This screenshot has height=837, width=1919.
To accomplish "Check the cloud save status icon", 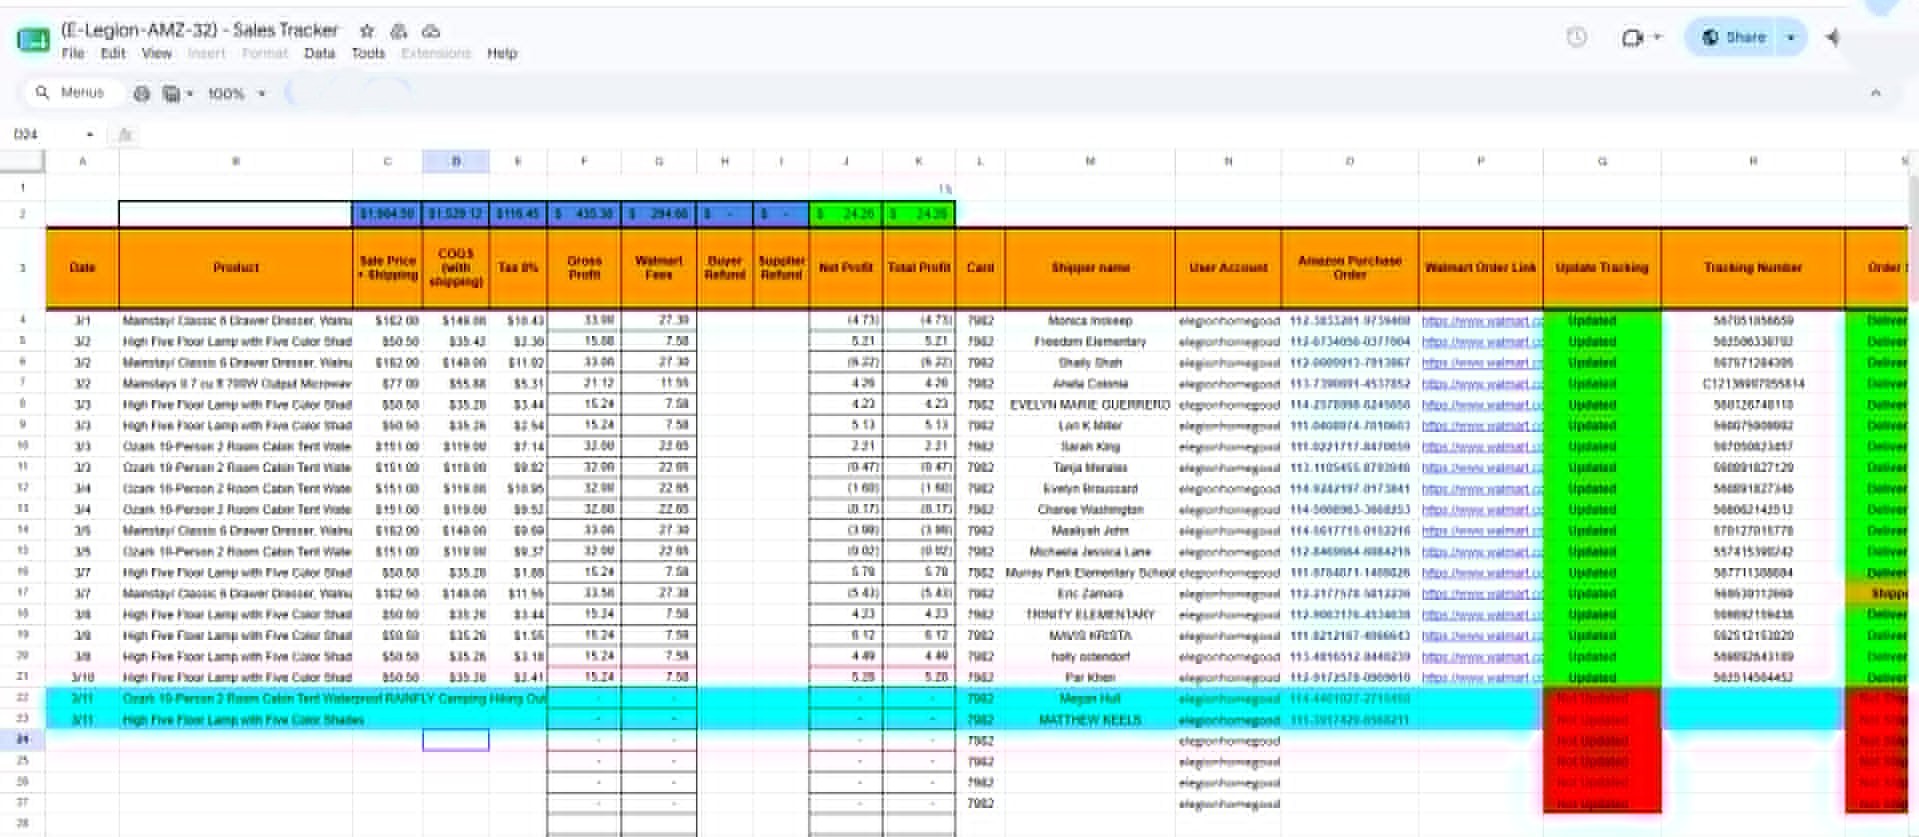I will (x=431, y=31).
